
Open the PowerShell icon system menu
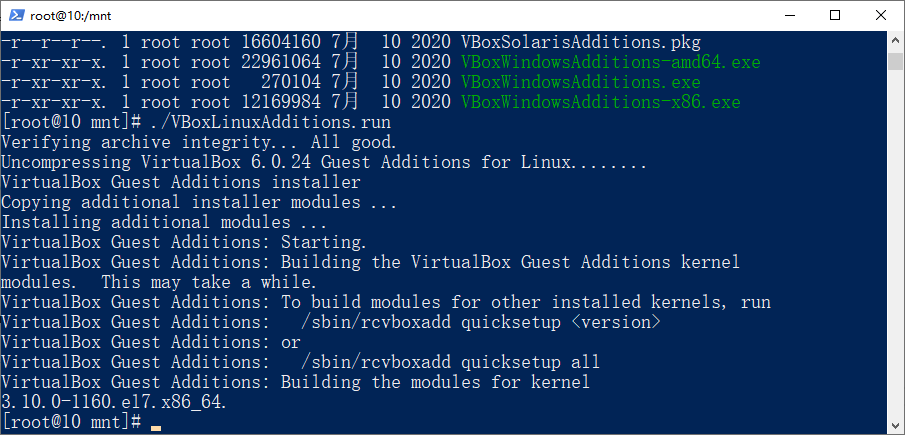tap(17, 16)
